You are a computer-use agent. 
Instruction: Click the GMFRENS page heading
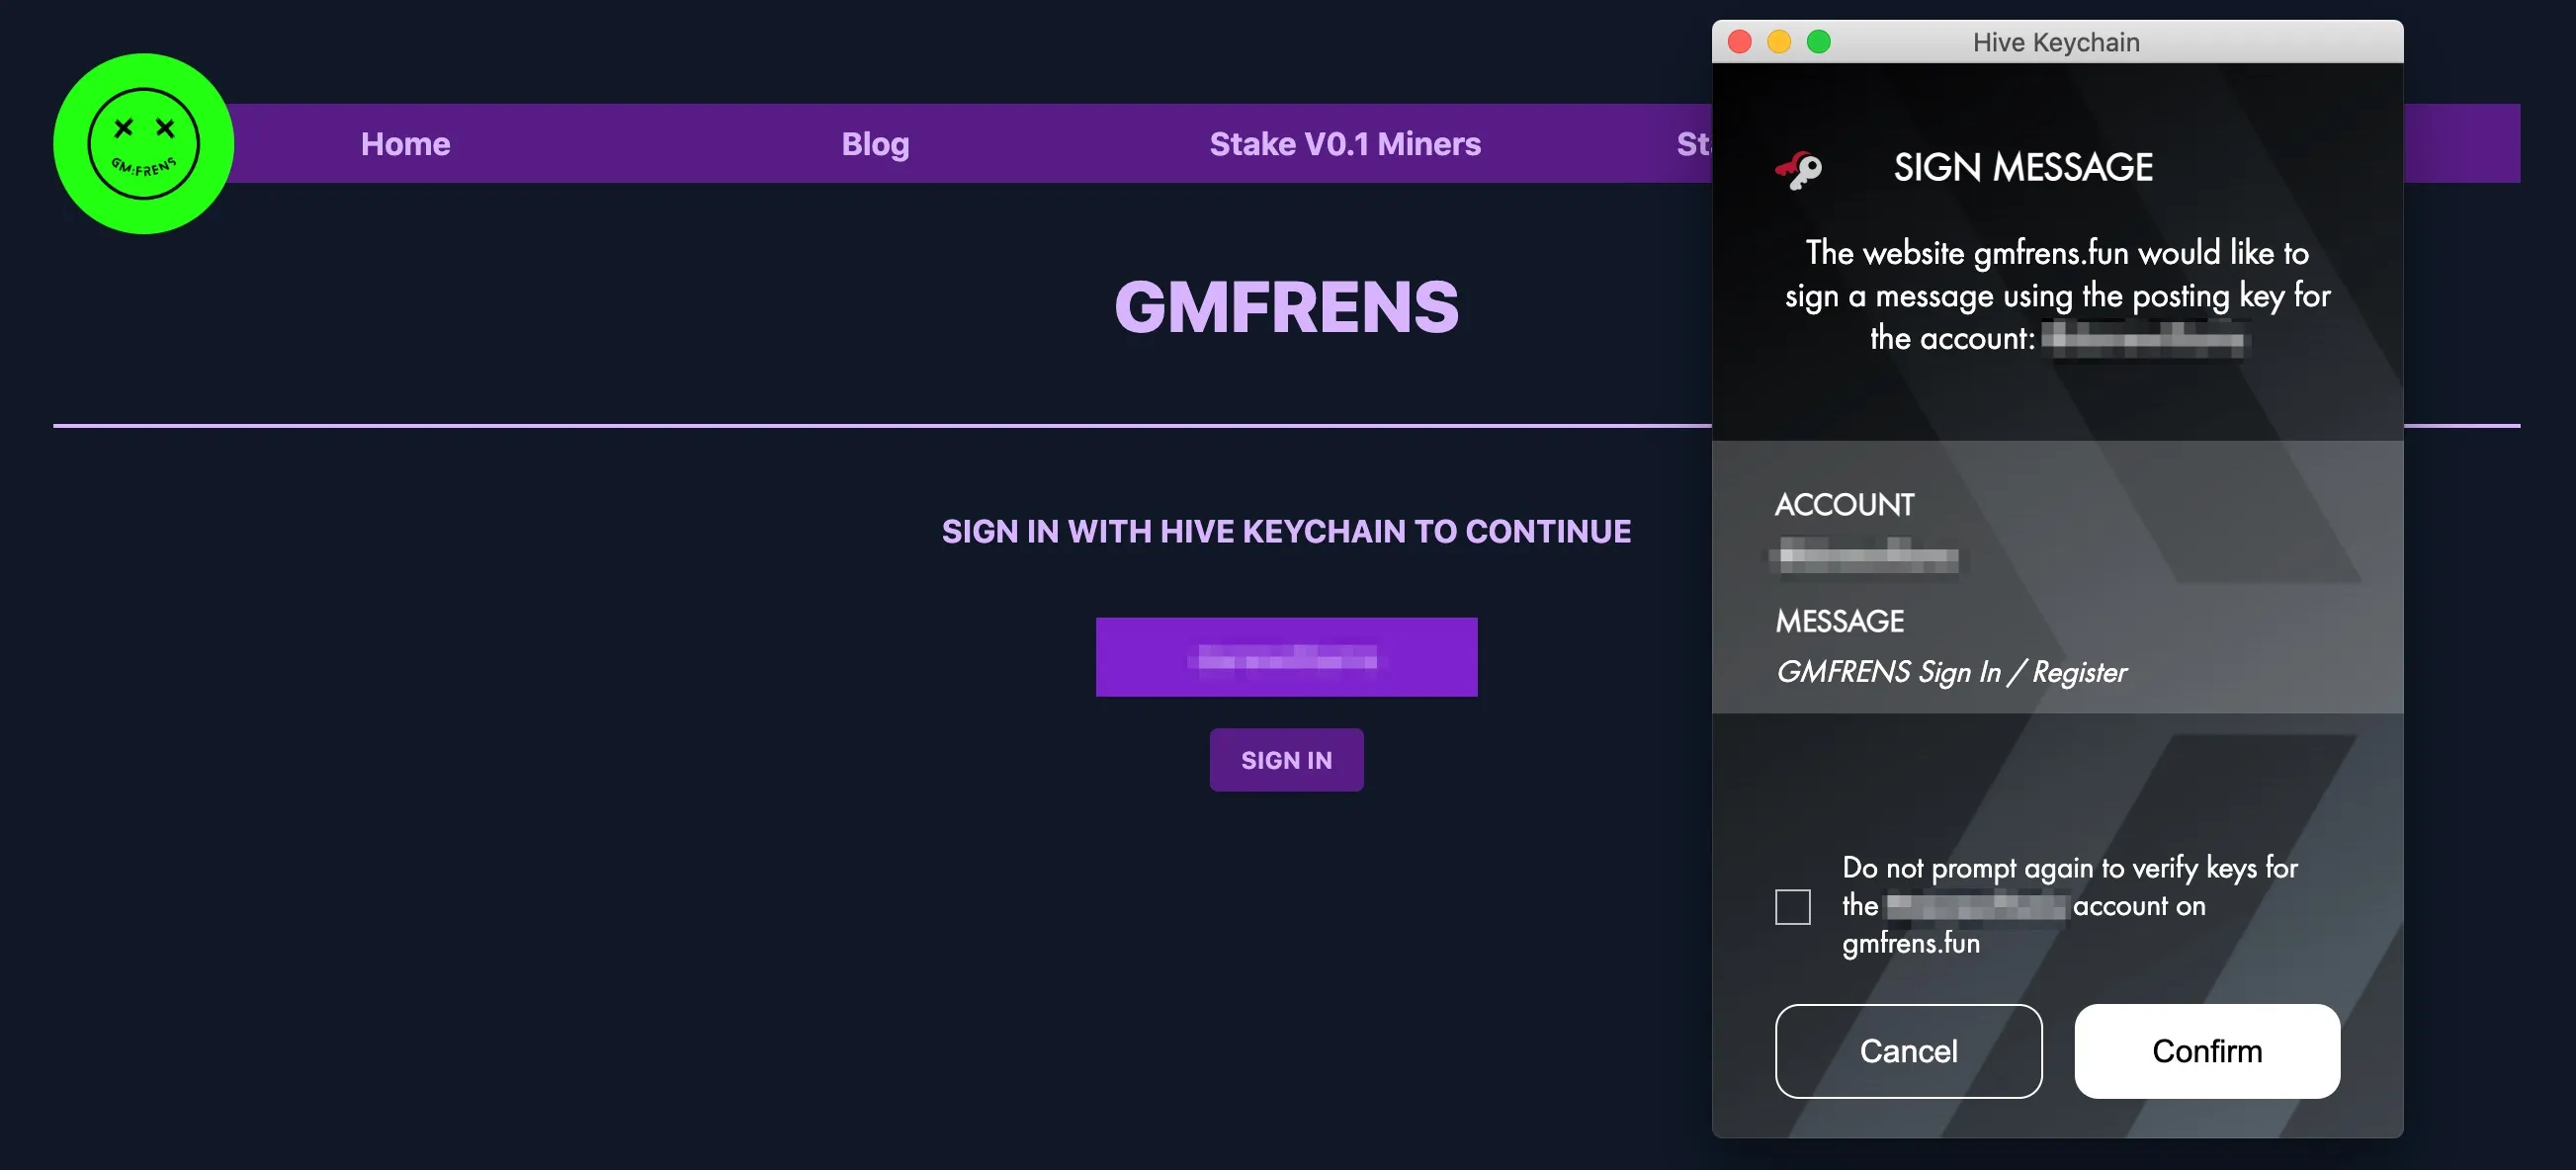[1286, 307]
